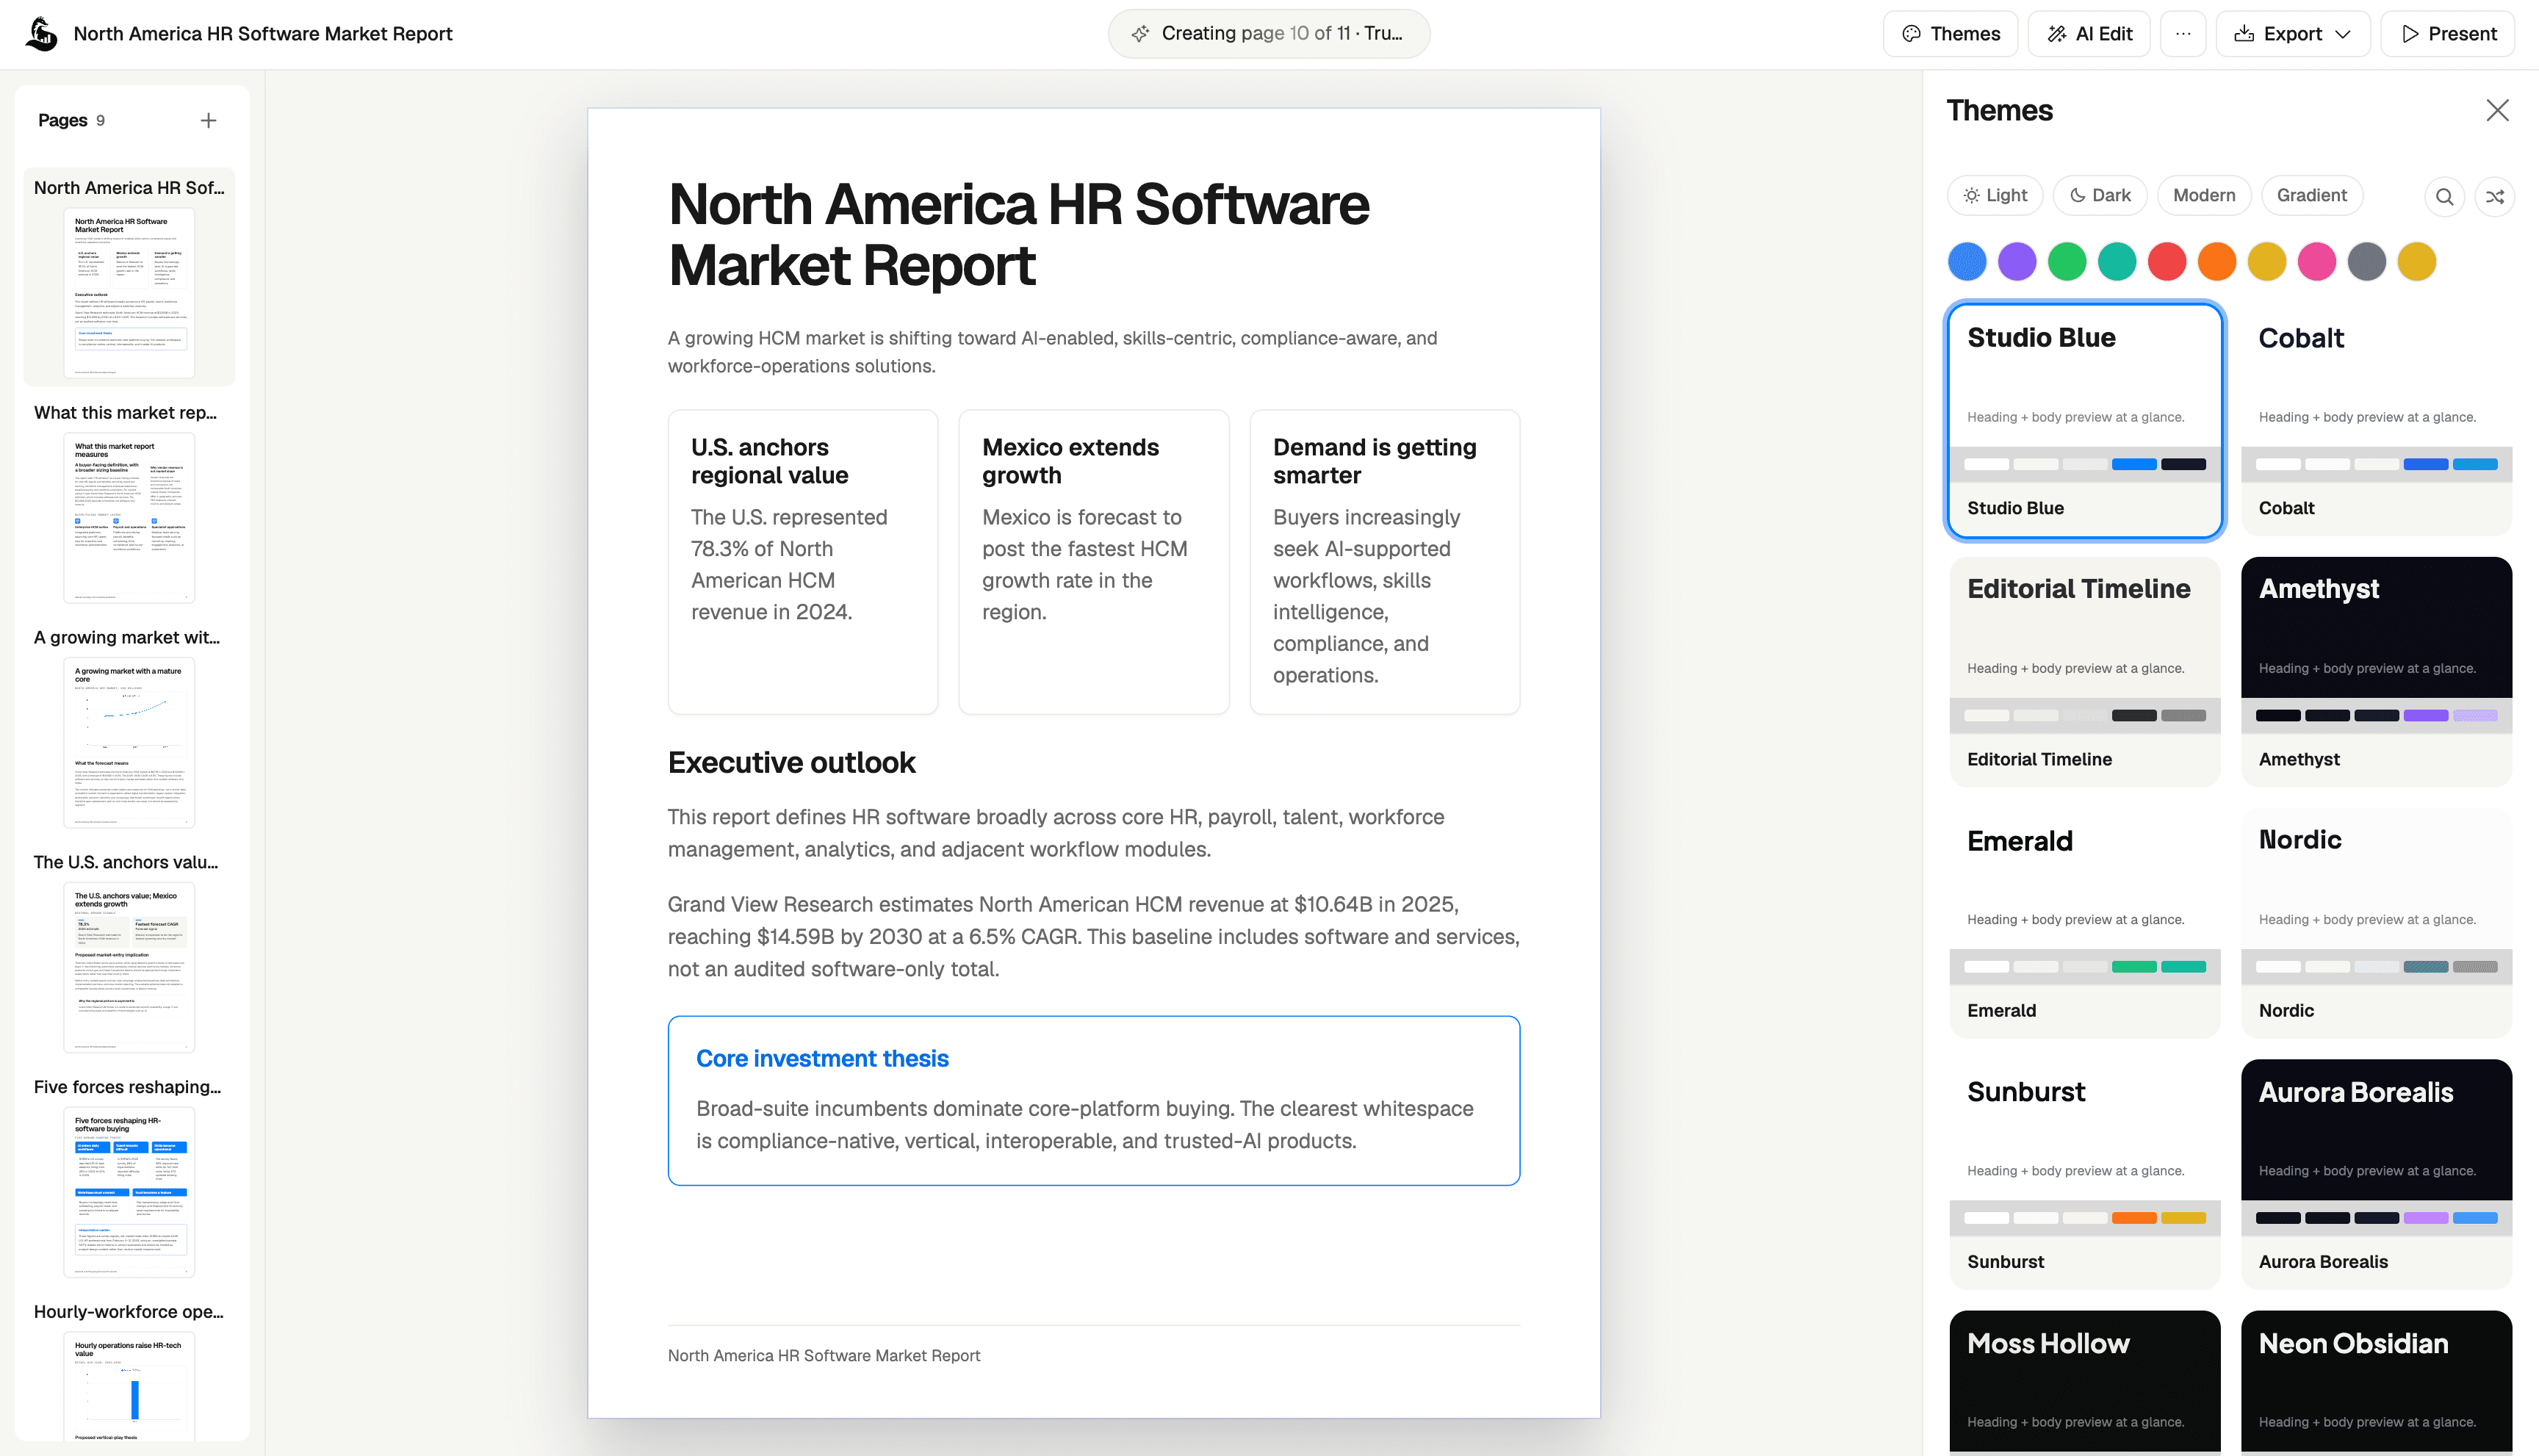Viewport: 2539px width, 1456px height.
Task: Select the Emerald theme card
Action: pyautogui.click(x=2085, y=922)
